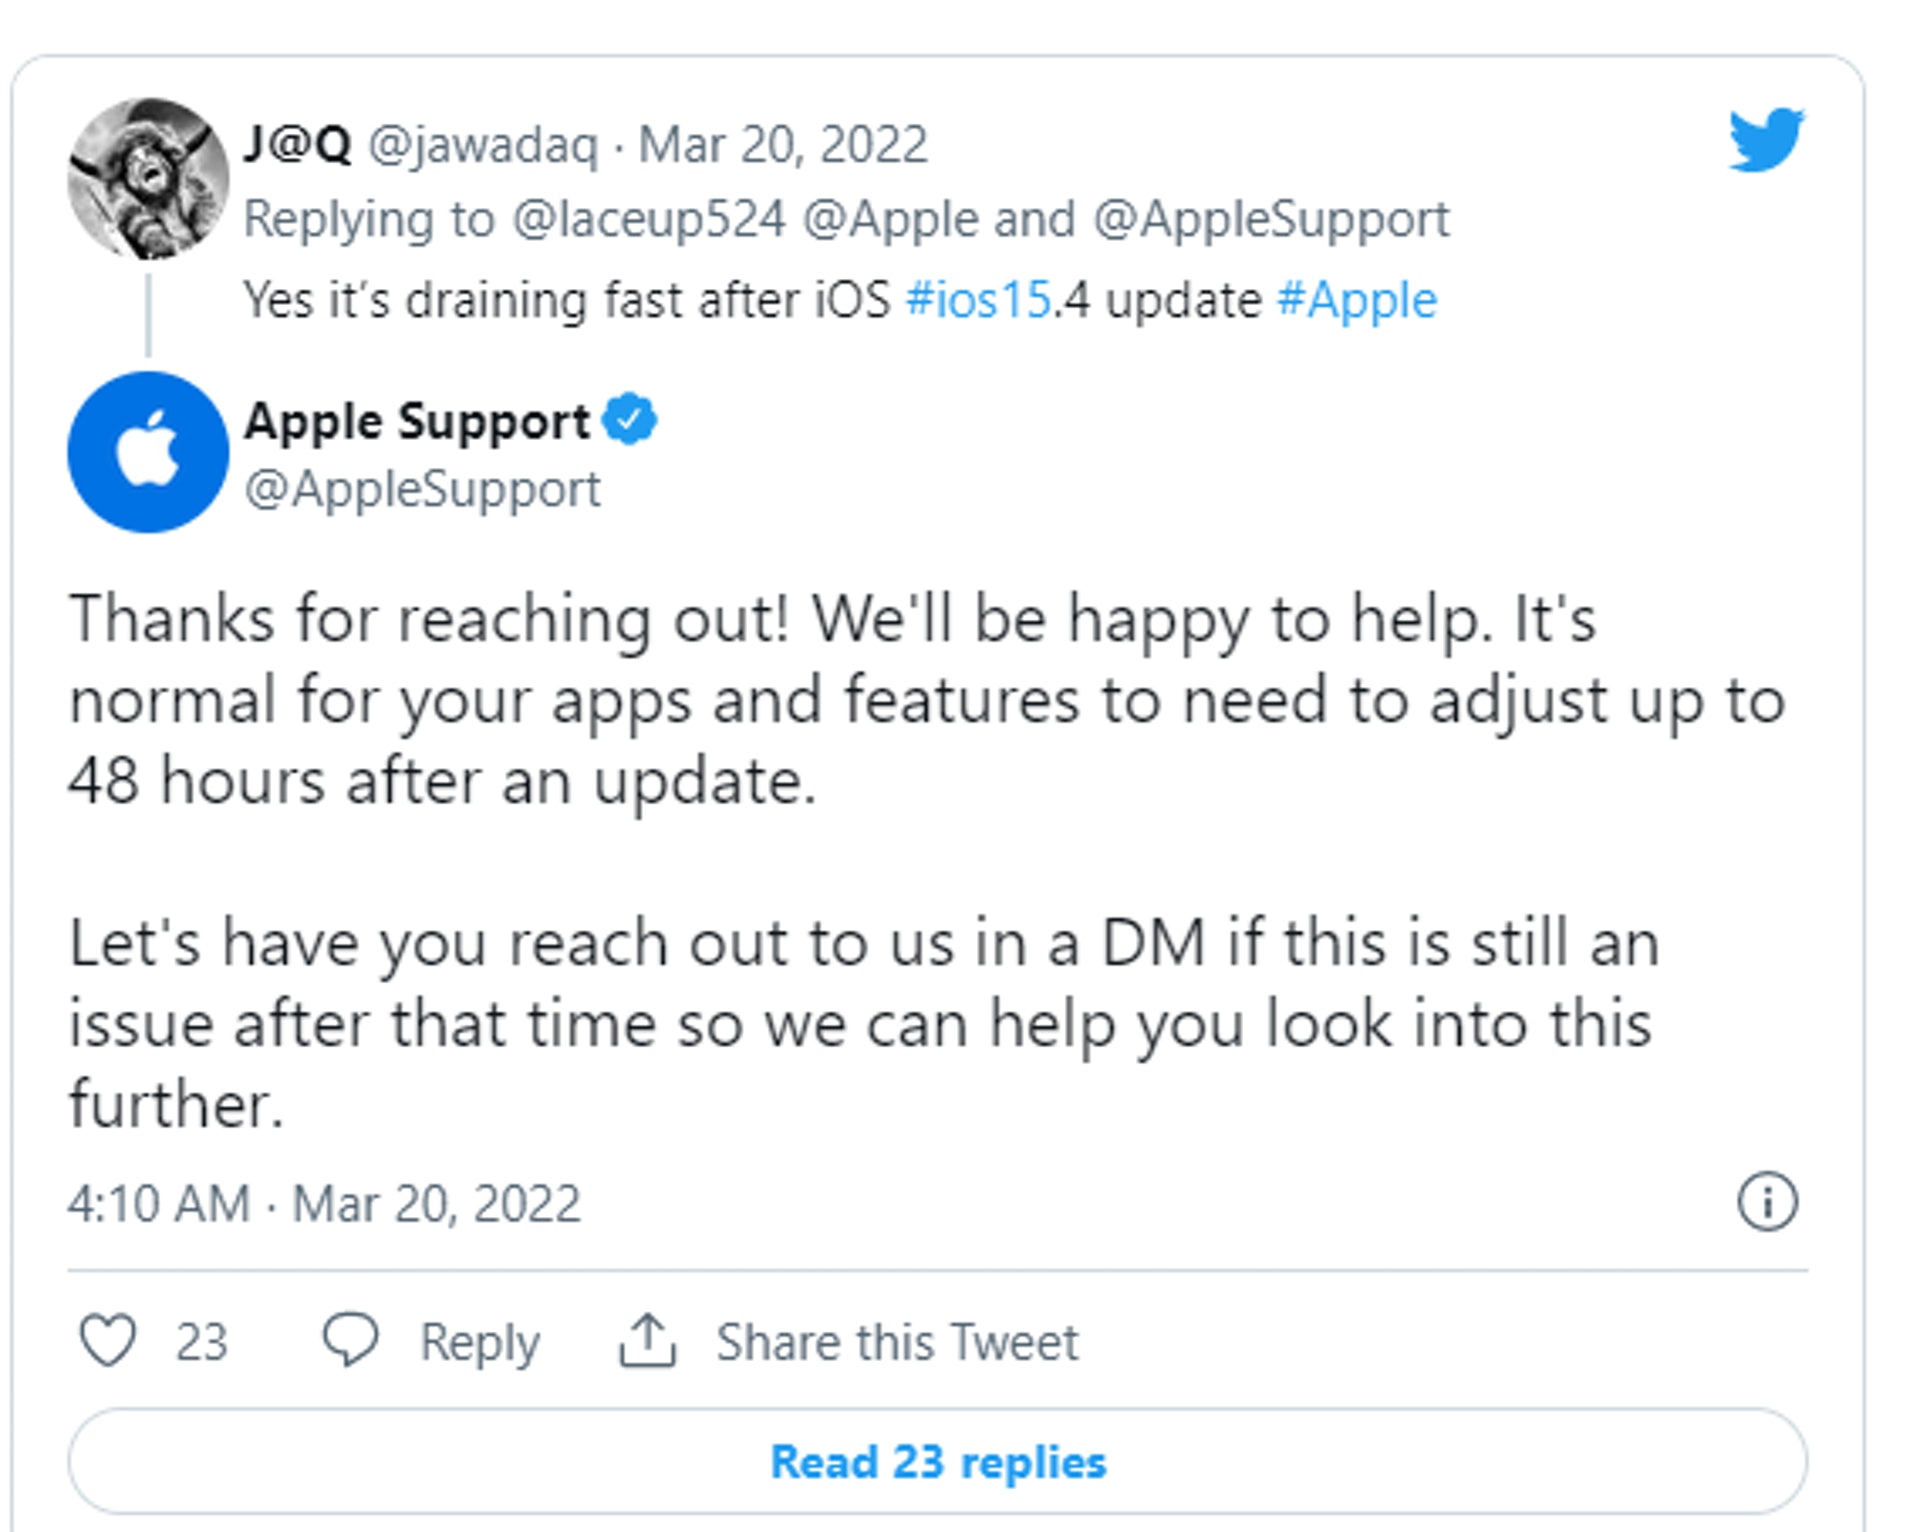Click the Mar 20, 2022 date beside @jawadaq
Viewport: 1920px width, 1532px height.
point(783,145)
